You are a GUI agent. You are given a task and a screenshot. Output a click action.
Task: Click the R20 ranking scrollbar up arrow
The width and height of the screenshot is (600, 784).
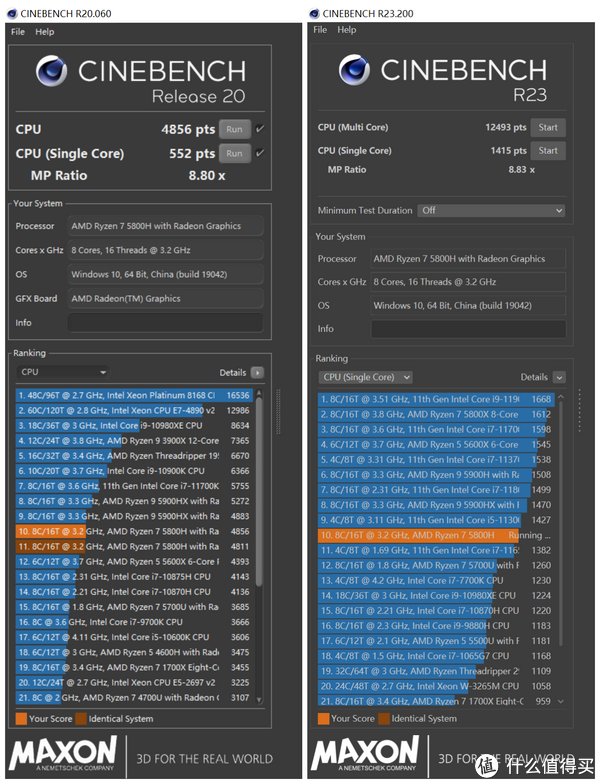pyautogui.click(x=259, y=394)
